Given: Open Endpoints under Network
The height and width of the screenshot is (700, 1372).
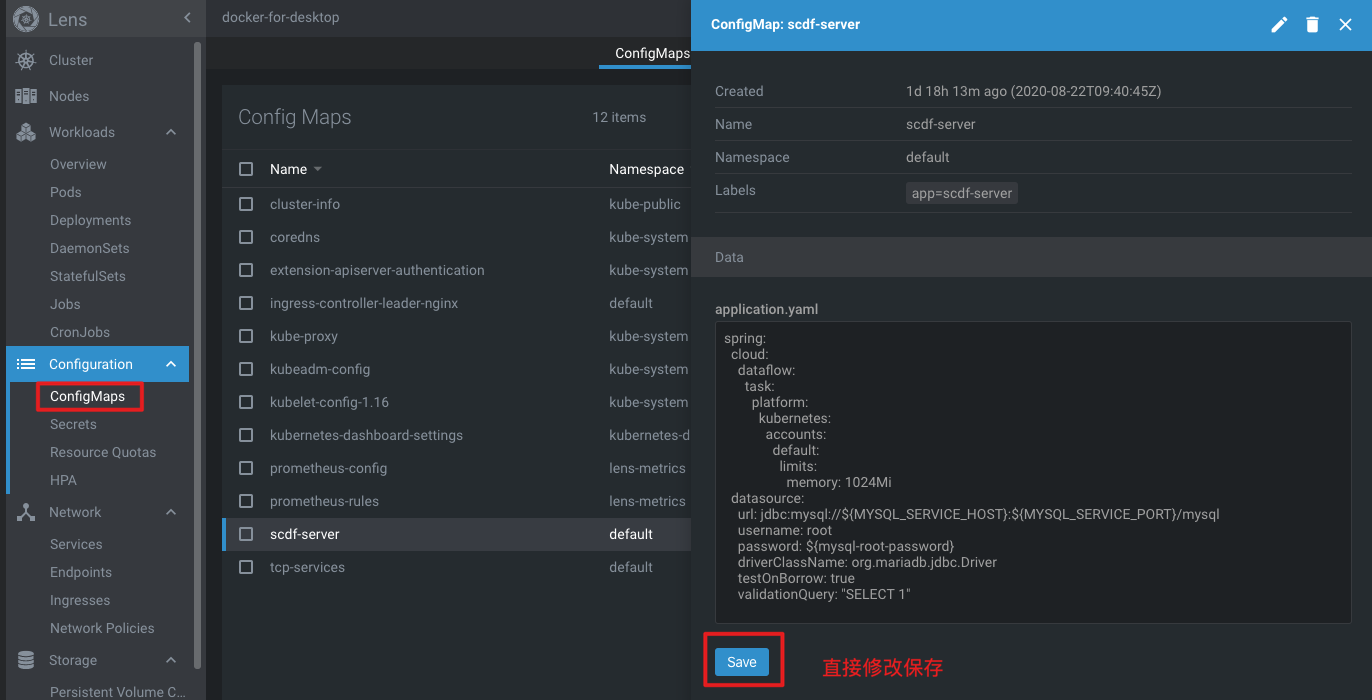Looking at the screenshot, I should (81, 572).
